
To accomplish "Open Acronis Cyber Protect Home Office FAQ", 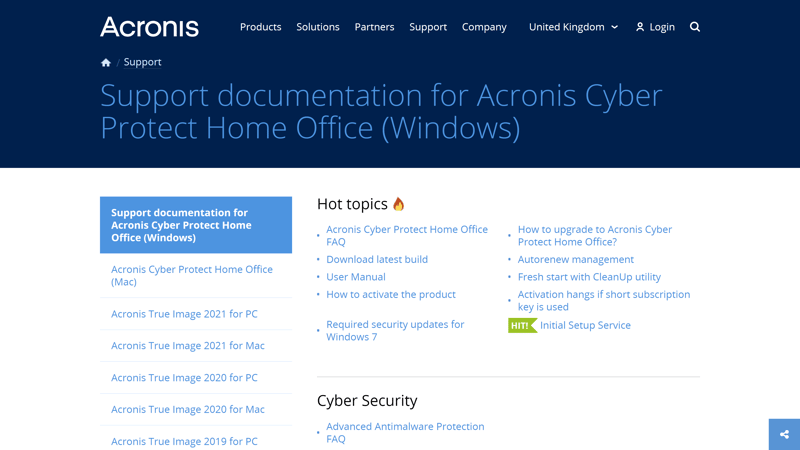I will [x=407, y=236].
